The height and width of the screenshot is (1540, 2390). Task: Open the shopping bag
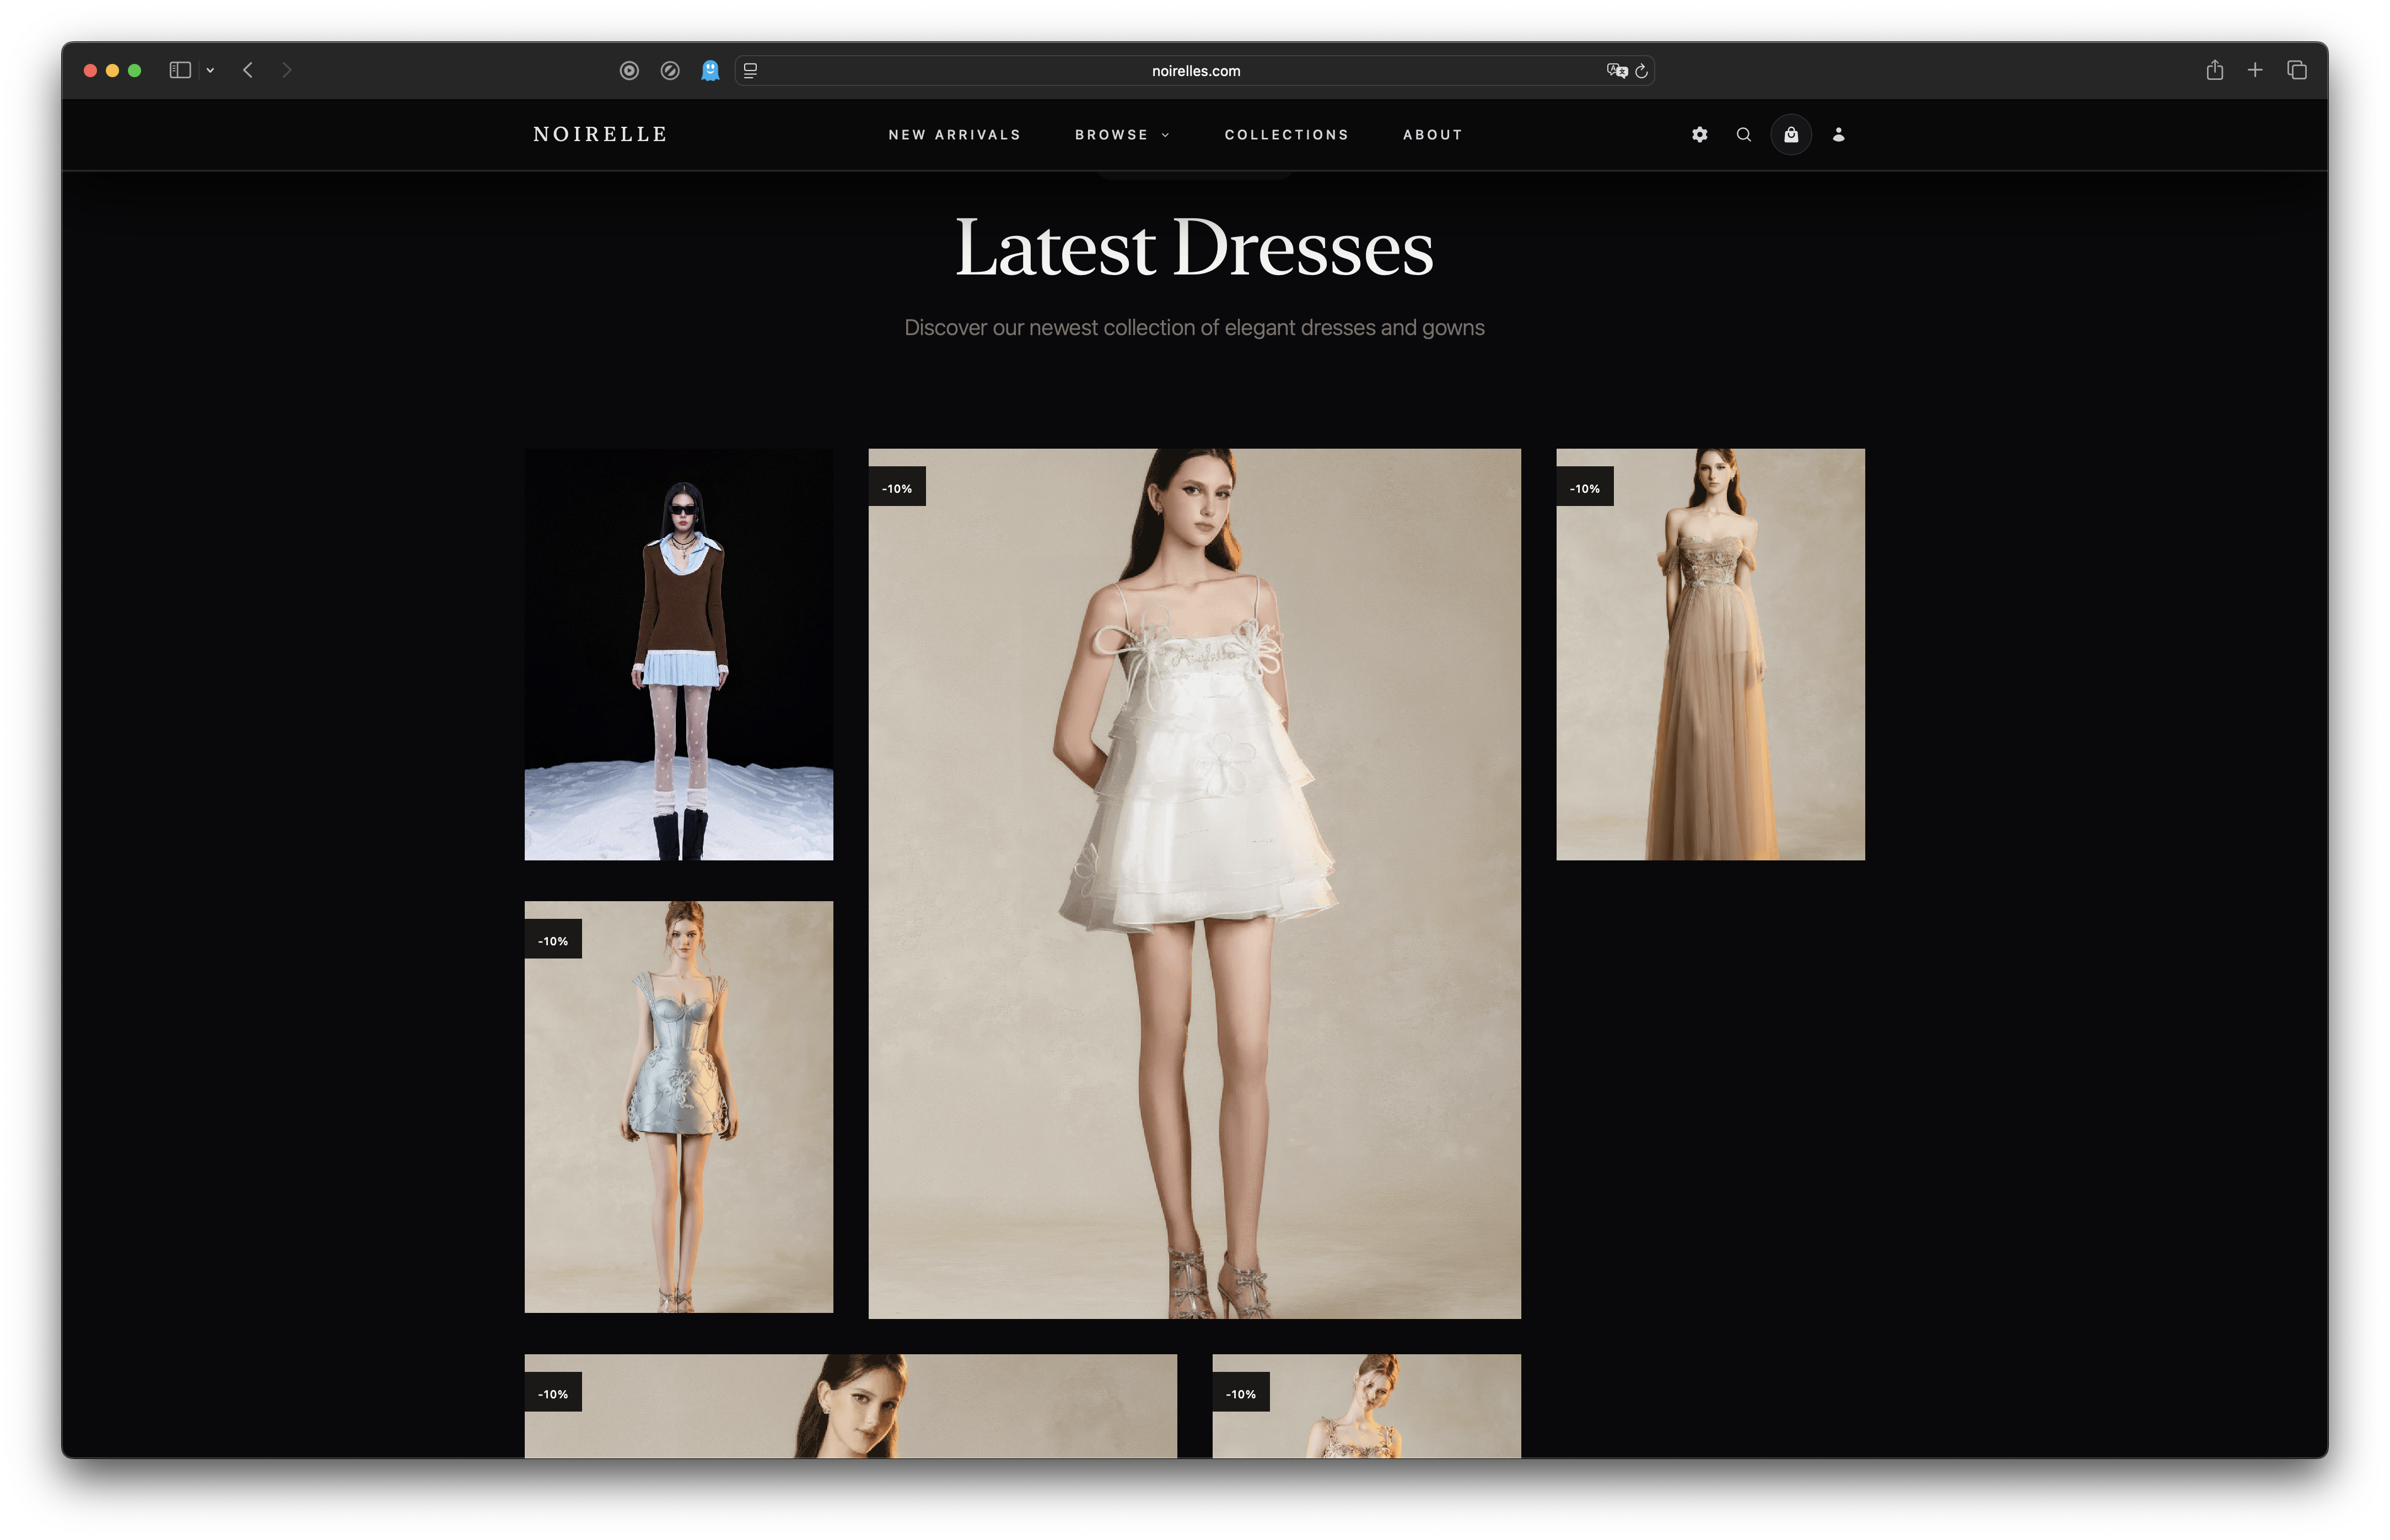tap(1791, 134)
